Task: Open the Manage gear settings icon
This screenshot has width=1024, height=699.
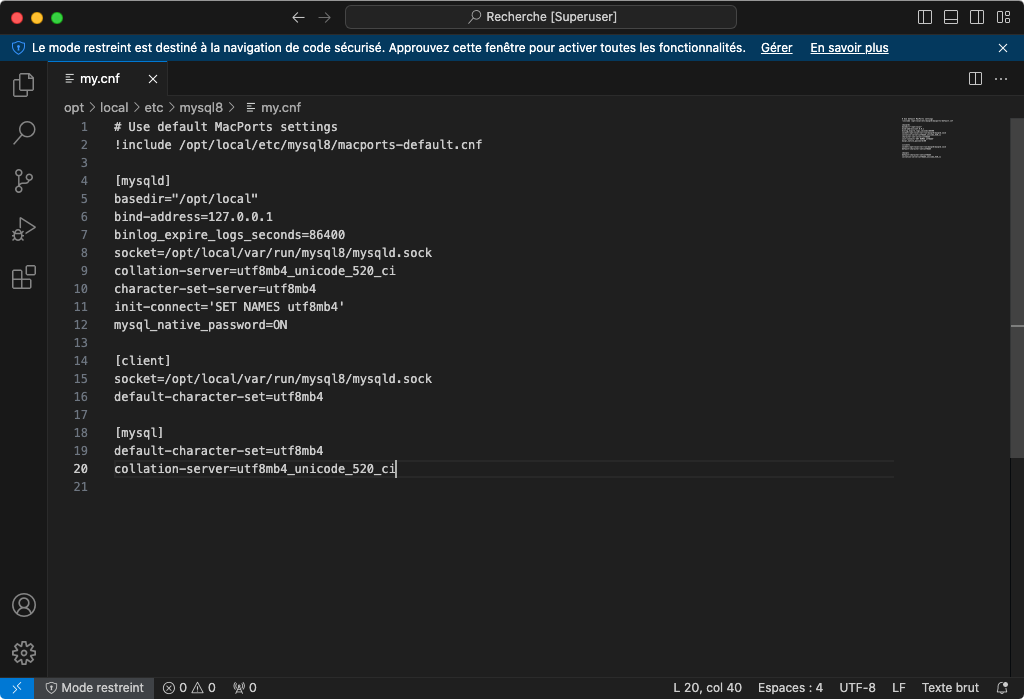Action: point(24,653)
